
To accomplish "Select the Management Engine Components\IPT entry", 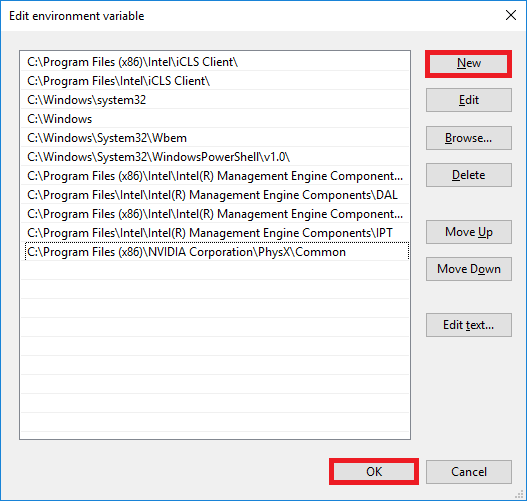I will click(215, 233).
